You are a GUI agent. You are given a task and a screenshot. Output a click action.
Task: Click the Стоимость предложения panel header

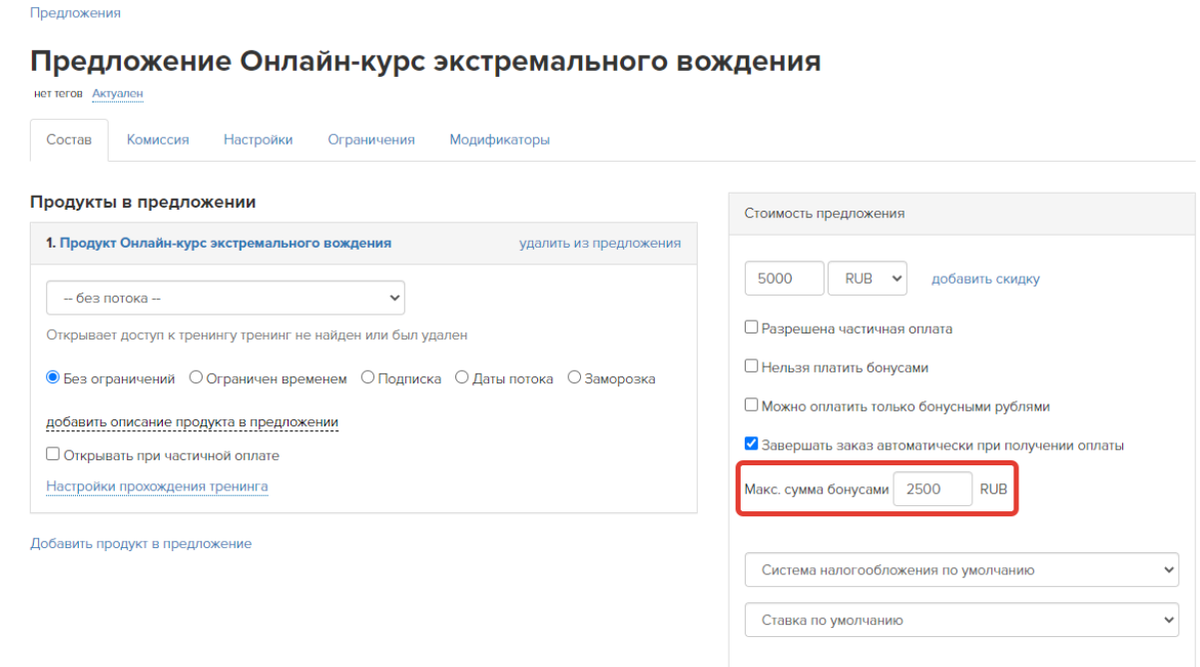[x=962, y=213]
